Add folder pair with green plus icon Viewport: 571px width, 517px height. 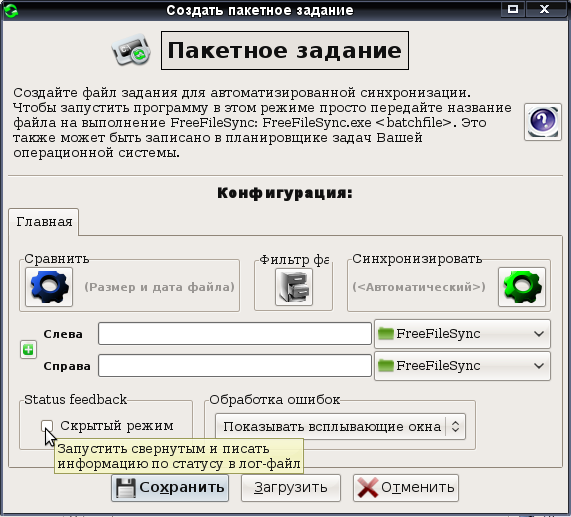point(28,350)
